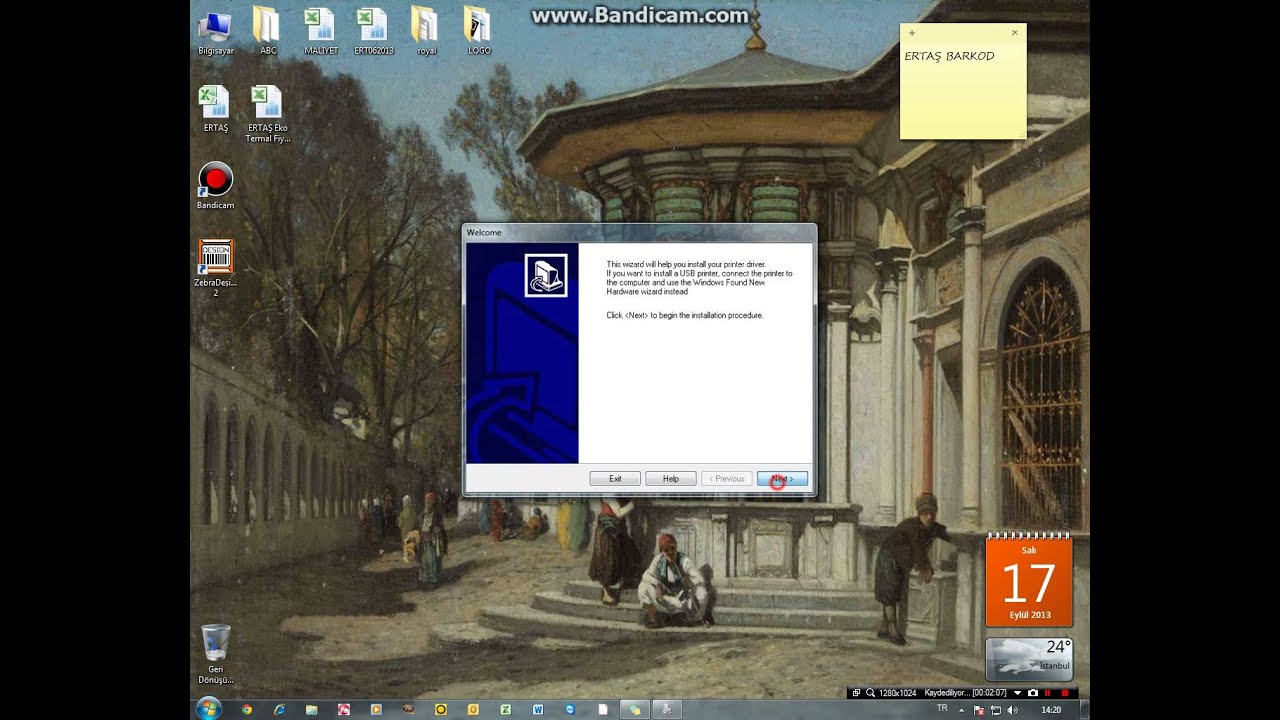Select the ERTAŞ Eko Termal Fiy... file
The width and height of the screenshot is (1280, 720).
click(267, 114)
